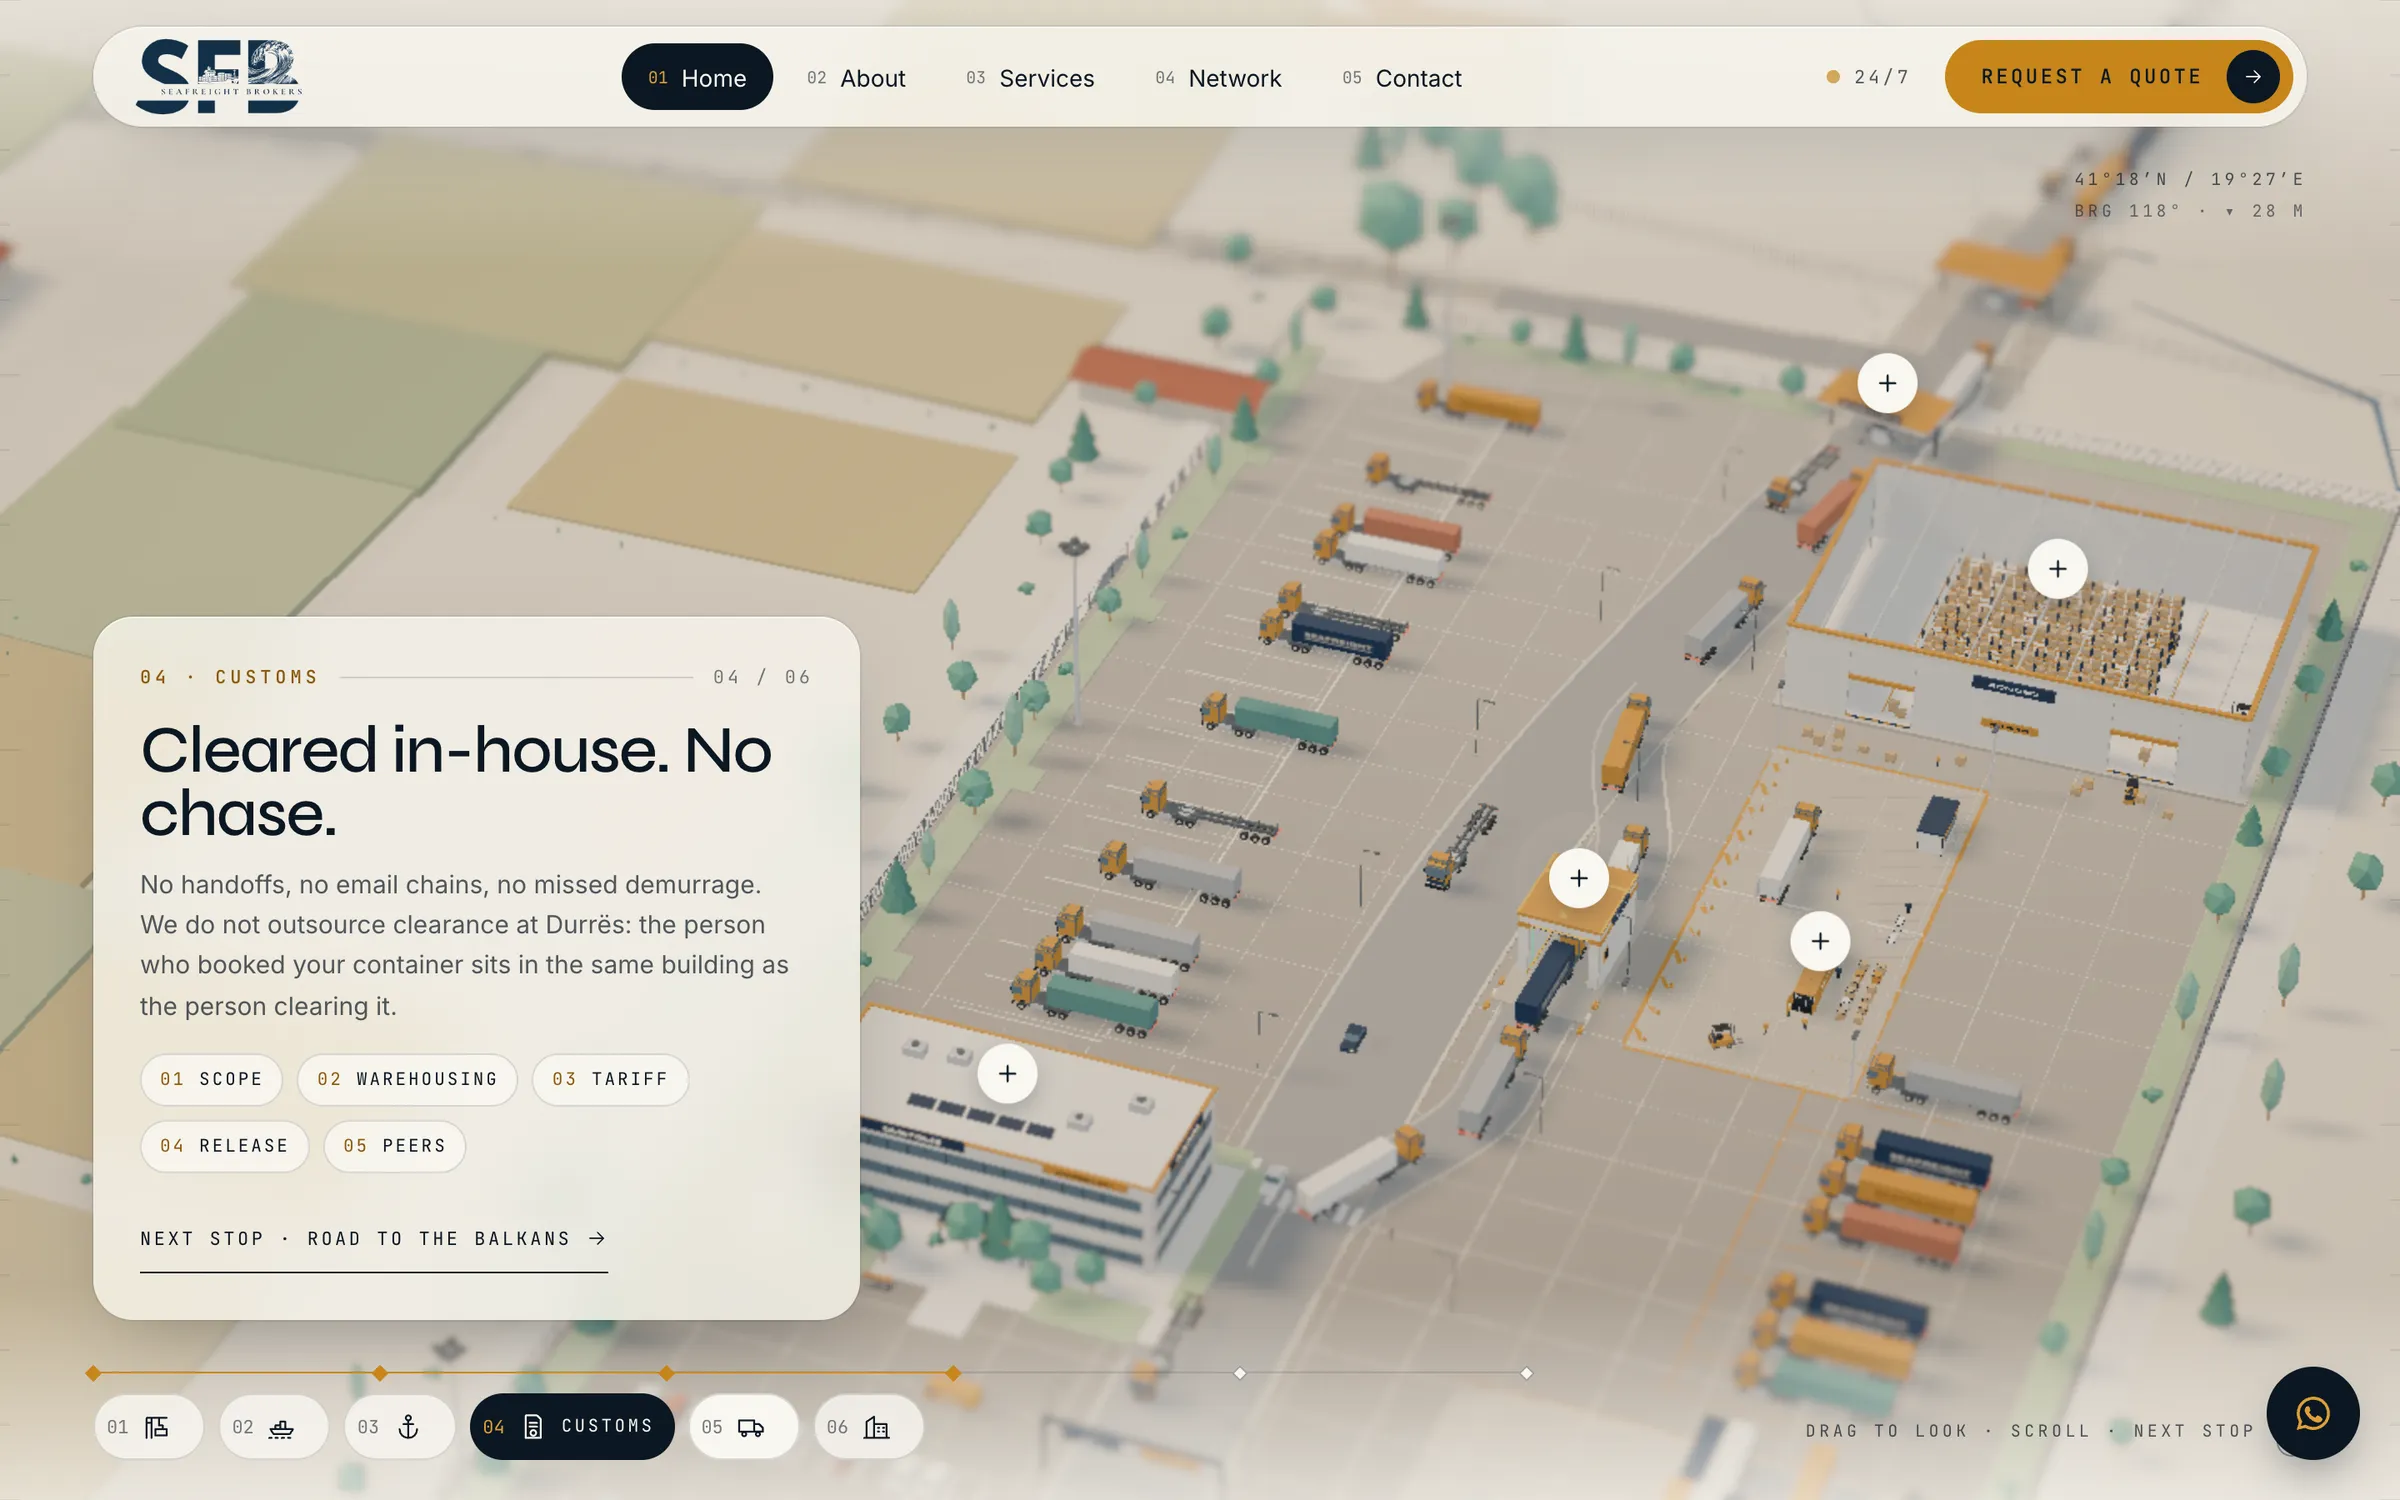
Task: Click the 41°18′N / 19°27′E coordinates
Action: [x=2189, y=179]
